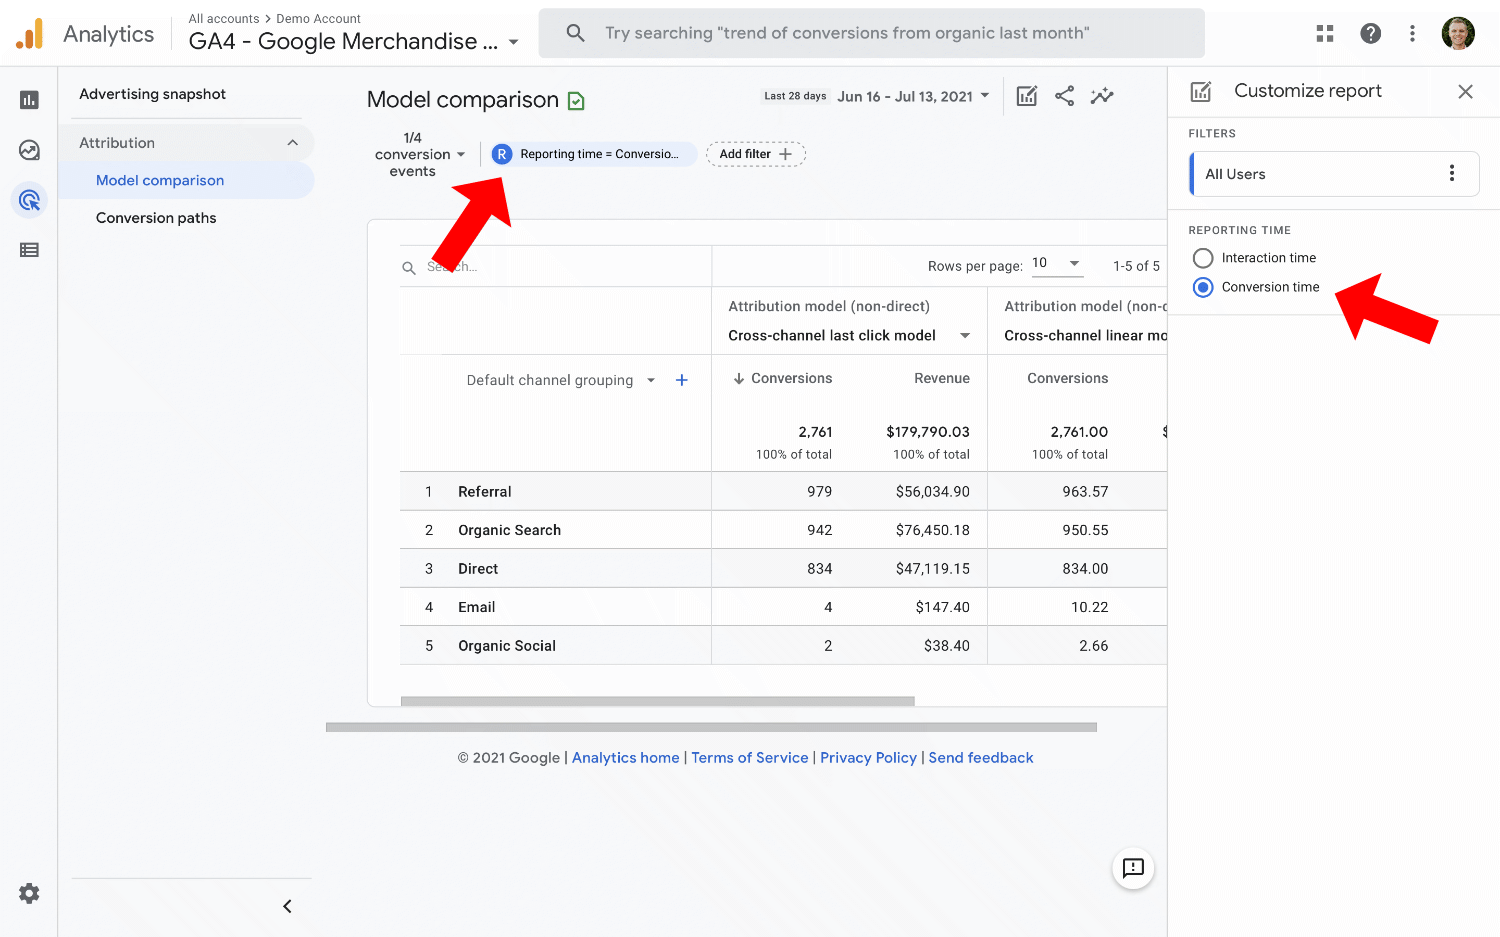Share this report
The image size is (1500, 937).
[x=1065, y=96]
